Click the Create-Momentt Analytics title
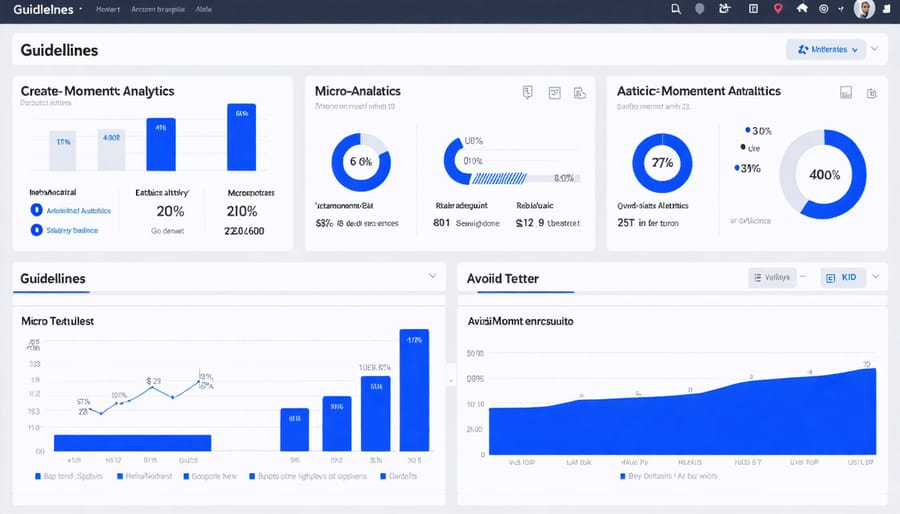The height and width of the screenshot is (514, 900). (98, 91)
